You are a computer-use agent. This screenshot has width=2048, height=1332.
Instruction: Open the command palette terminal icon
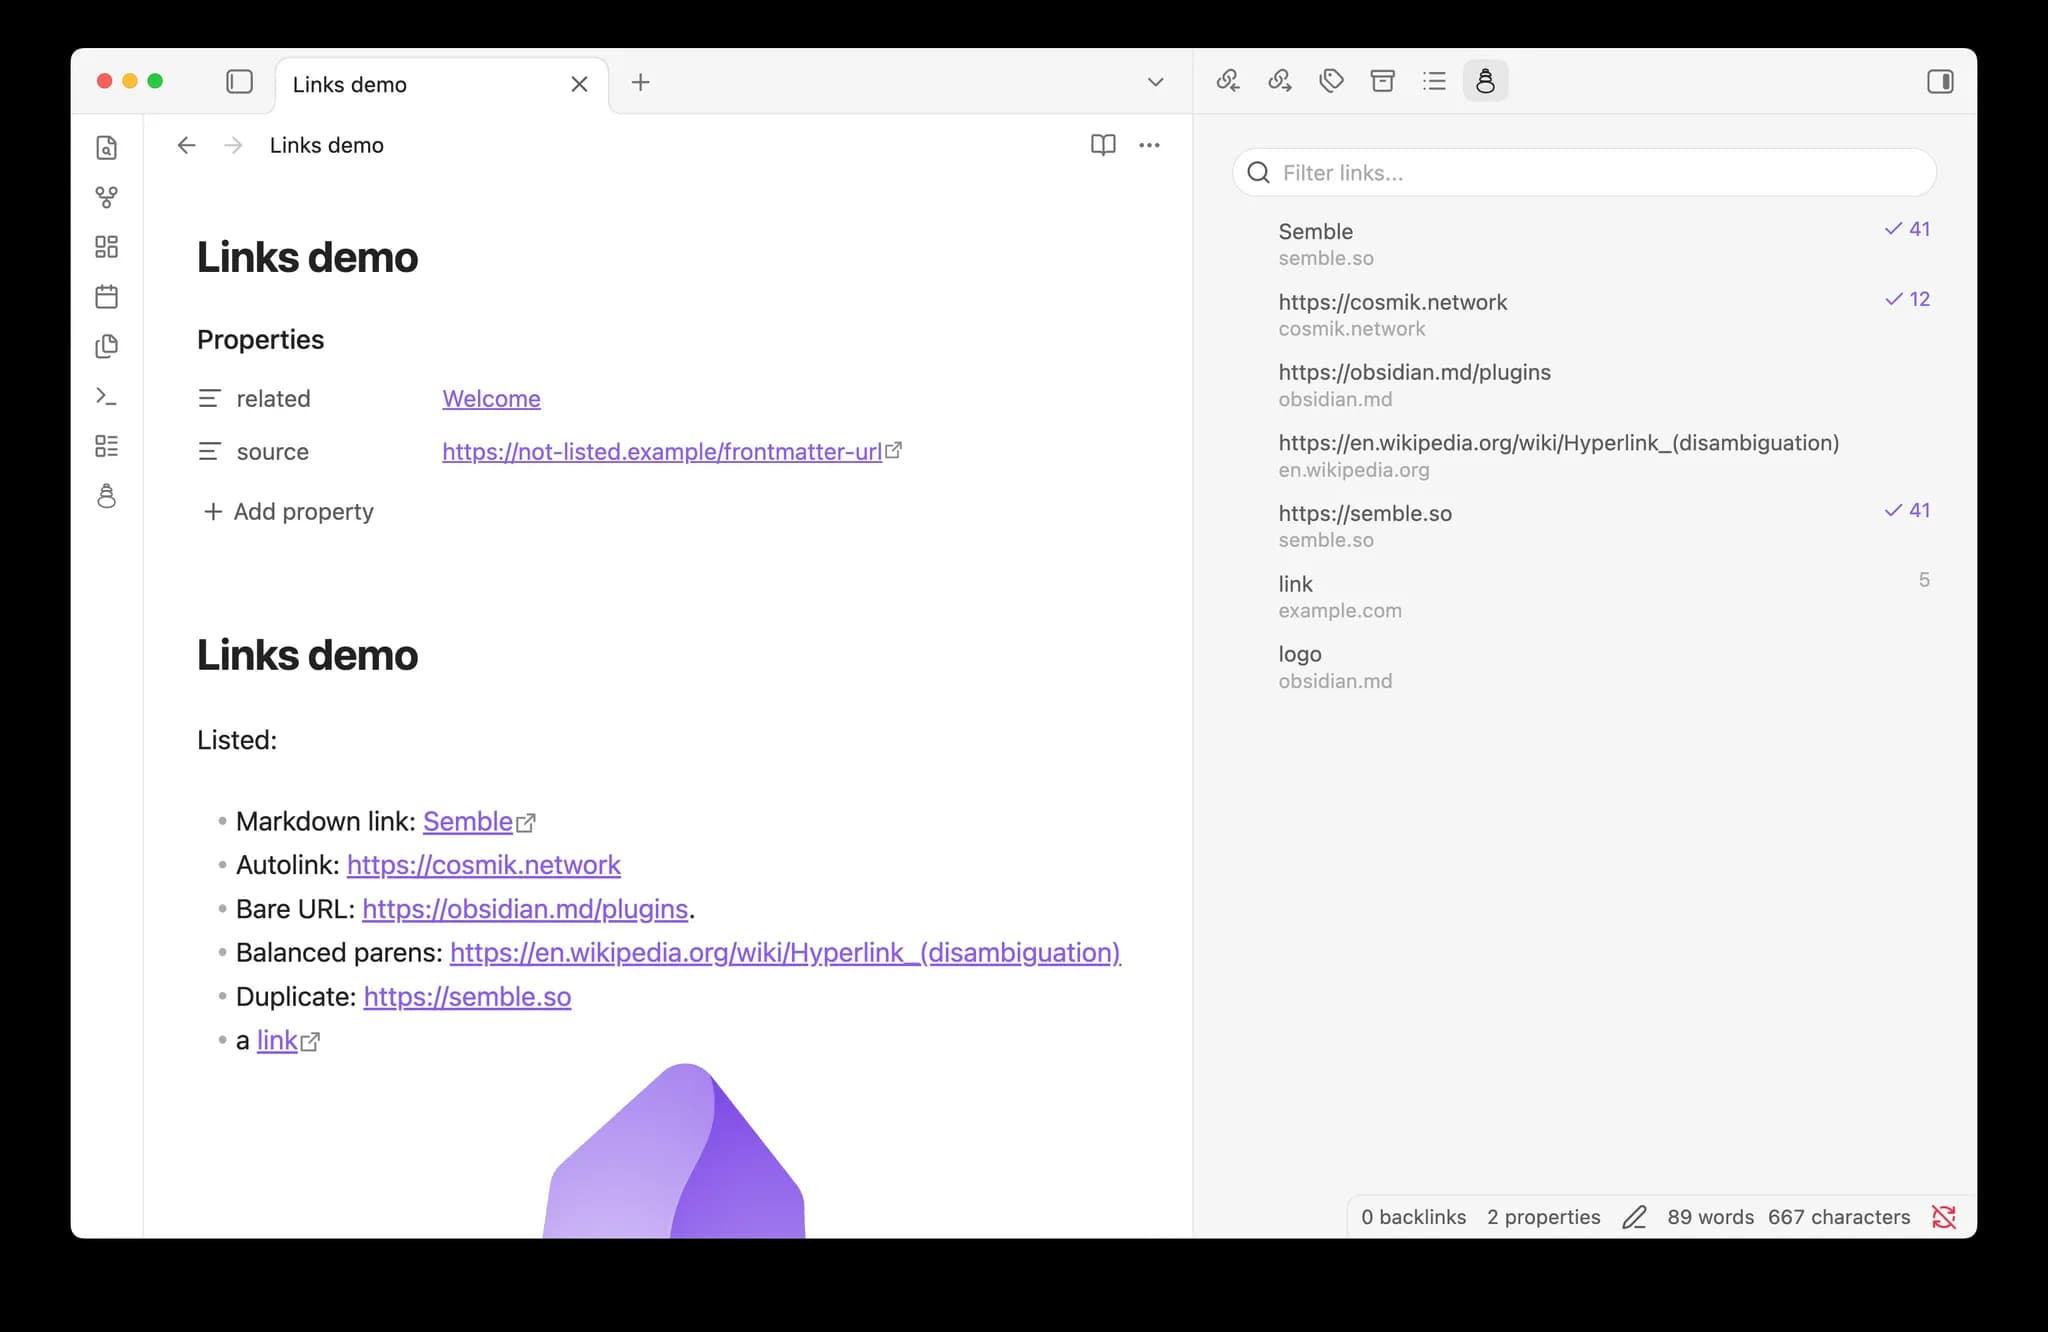click(106, 397)
